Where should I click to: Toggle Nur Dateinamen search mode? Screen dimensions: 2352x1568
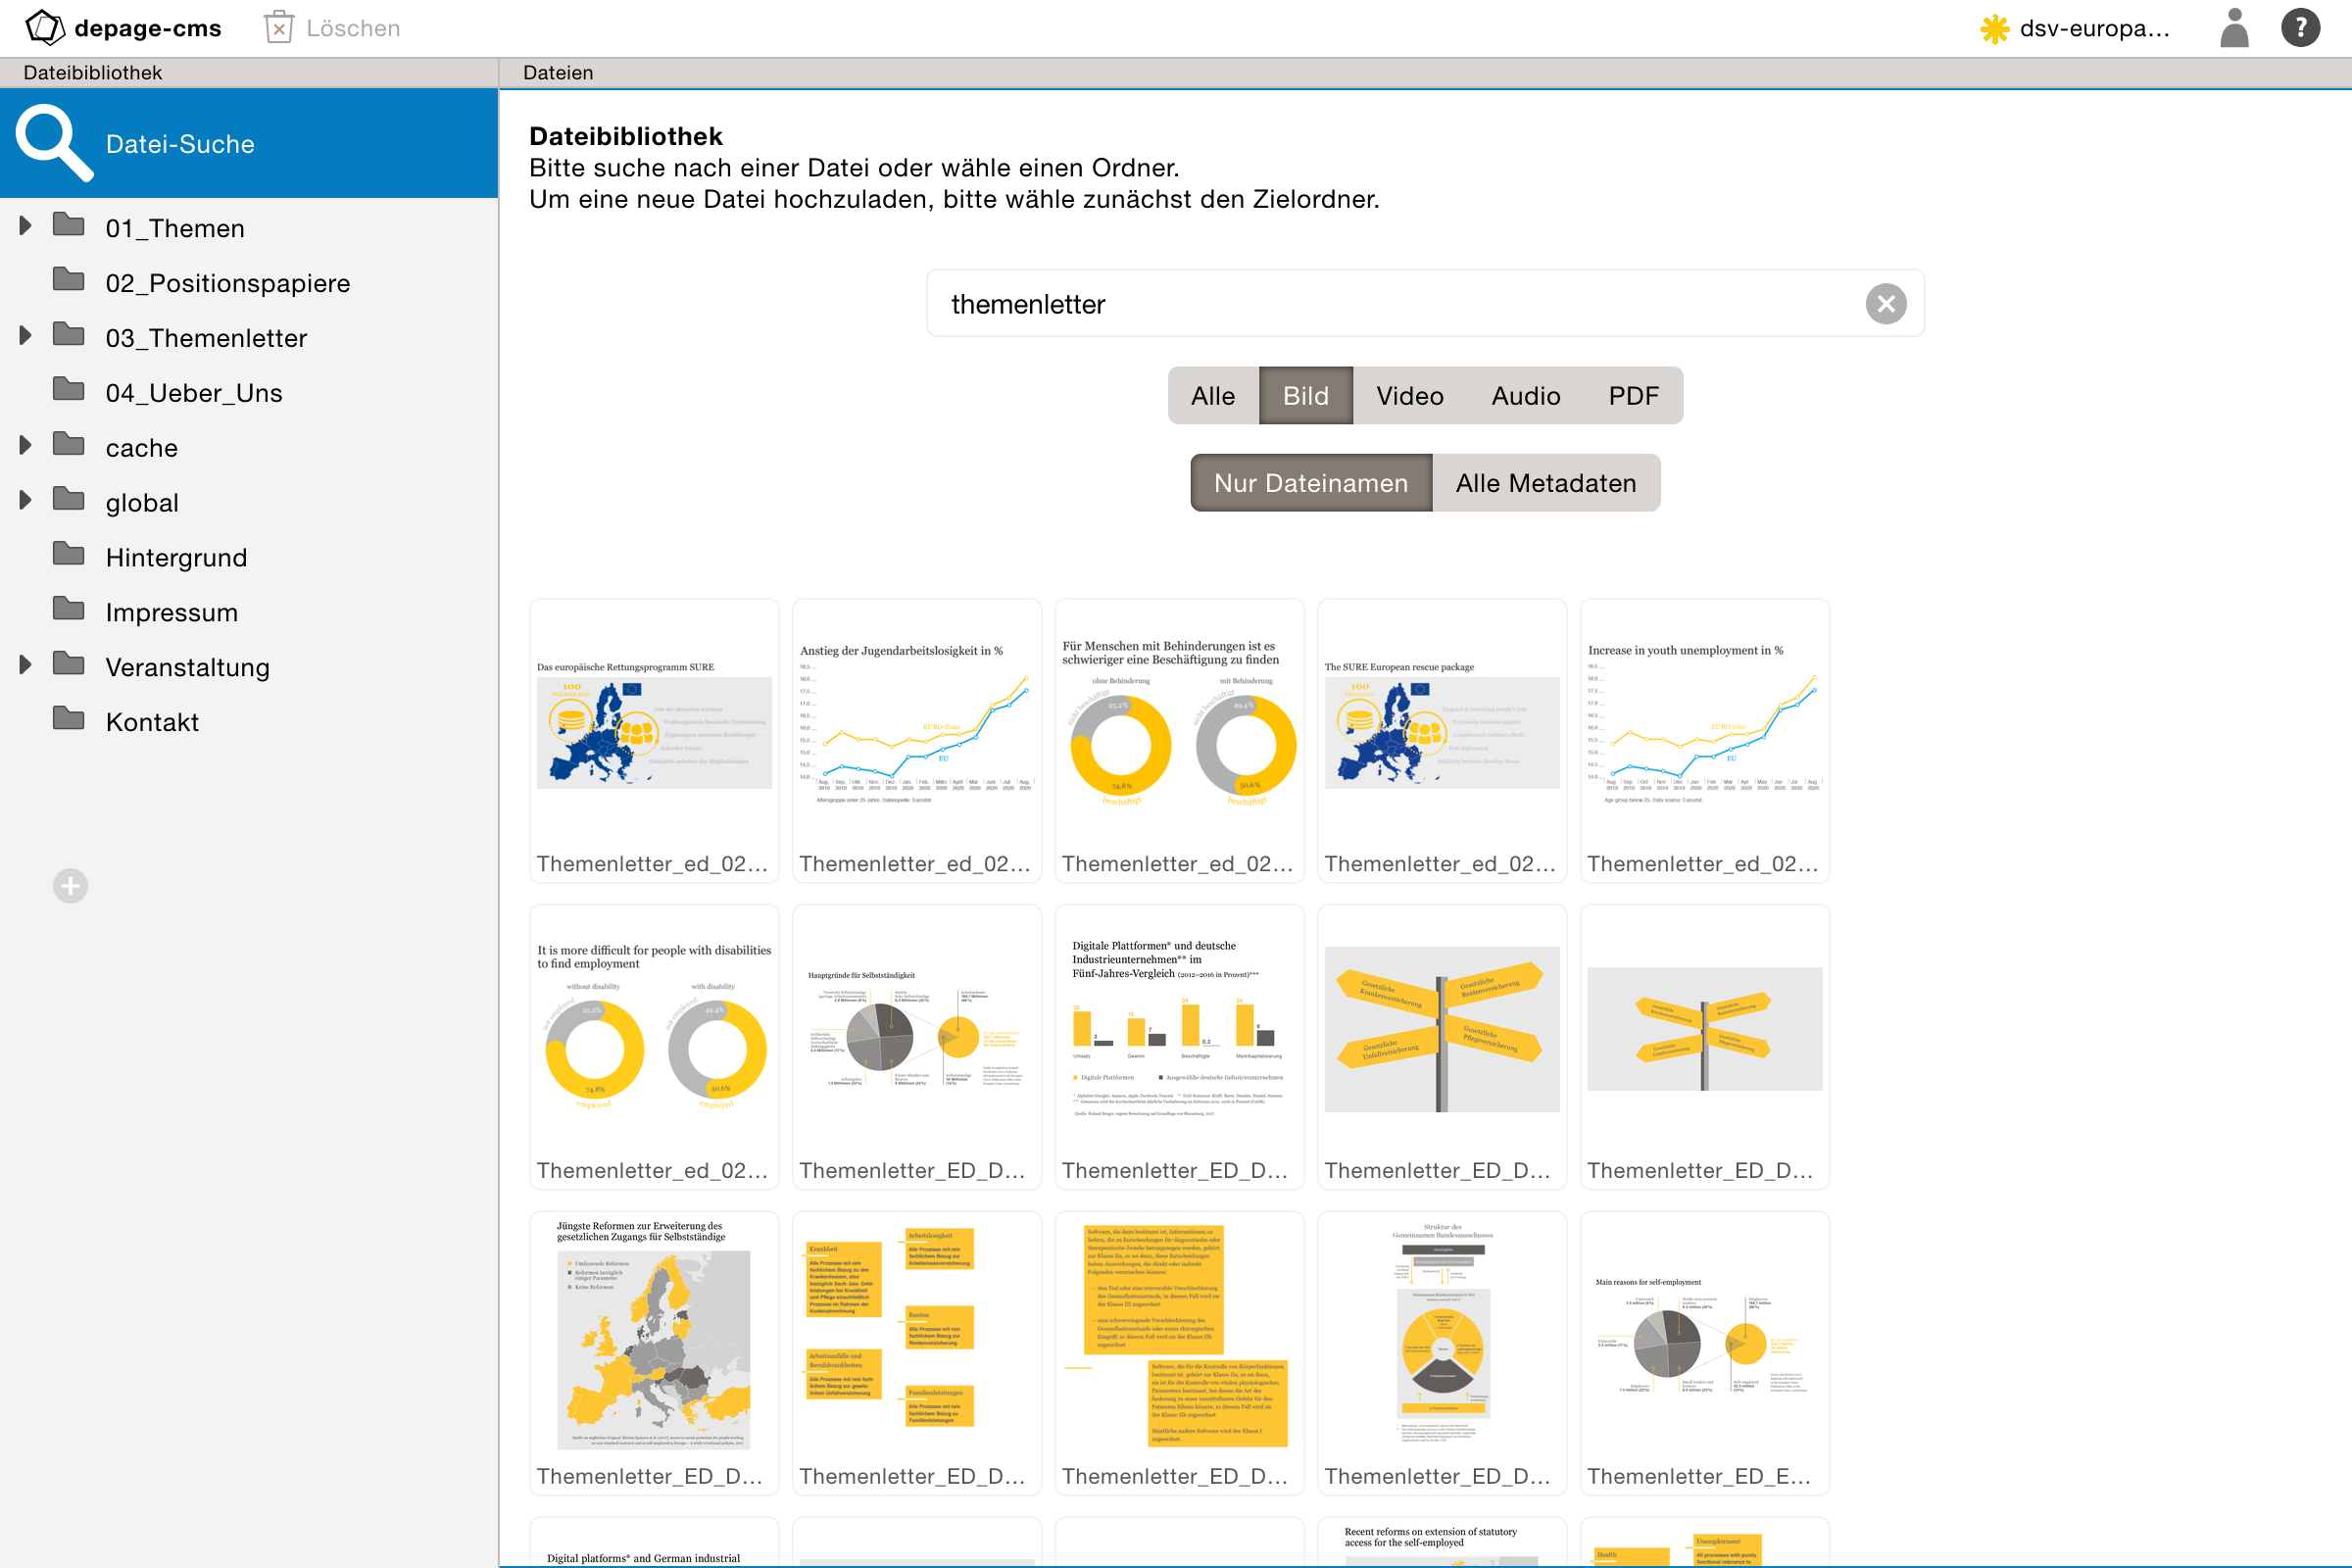point(1311,483)
